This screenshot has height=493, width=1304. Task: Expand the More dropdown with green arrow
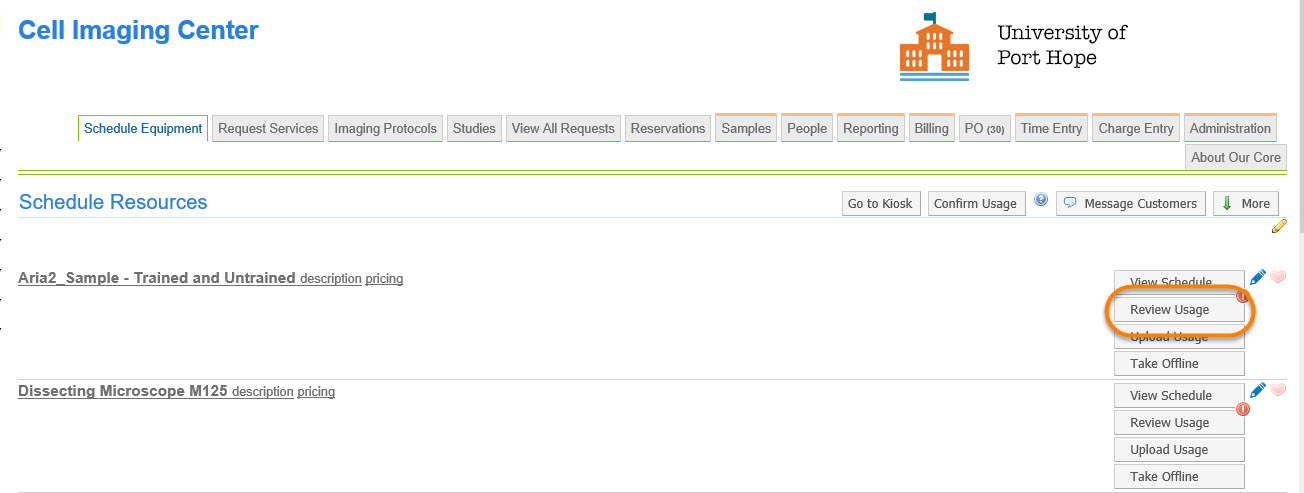[1245, 203]
